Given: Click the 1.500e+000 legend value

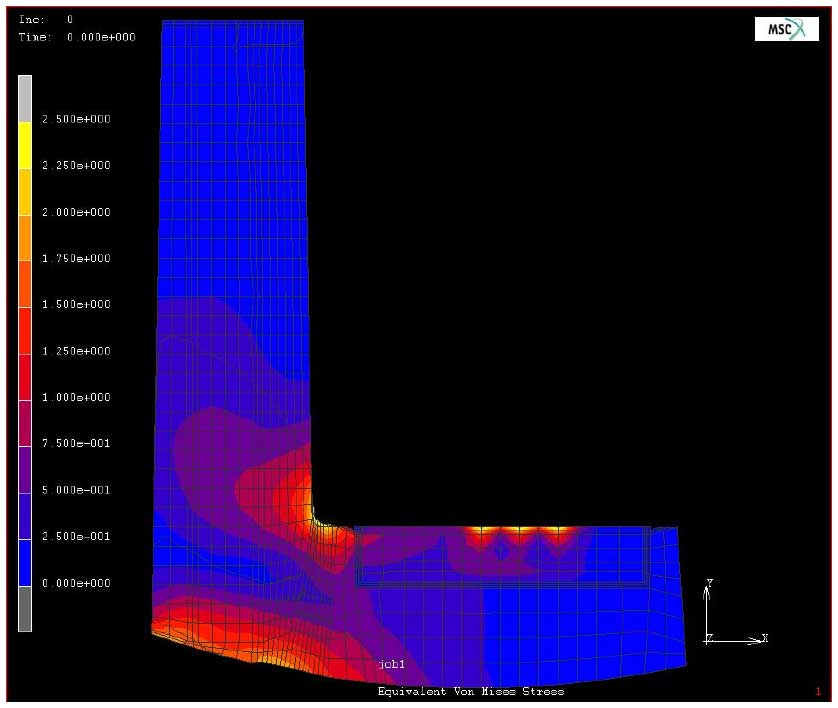Looking at the screenshot, I should click(x=76, y=305).
